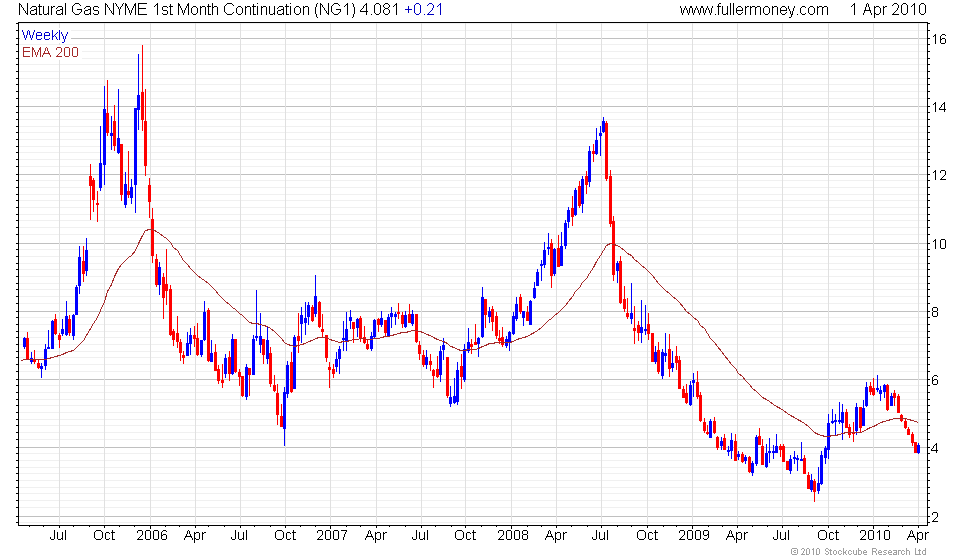980x560 pixels.
Task: Click the 'Oct' label just before 2010
Action: pyautogui.click(x=828, y=536)
